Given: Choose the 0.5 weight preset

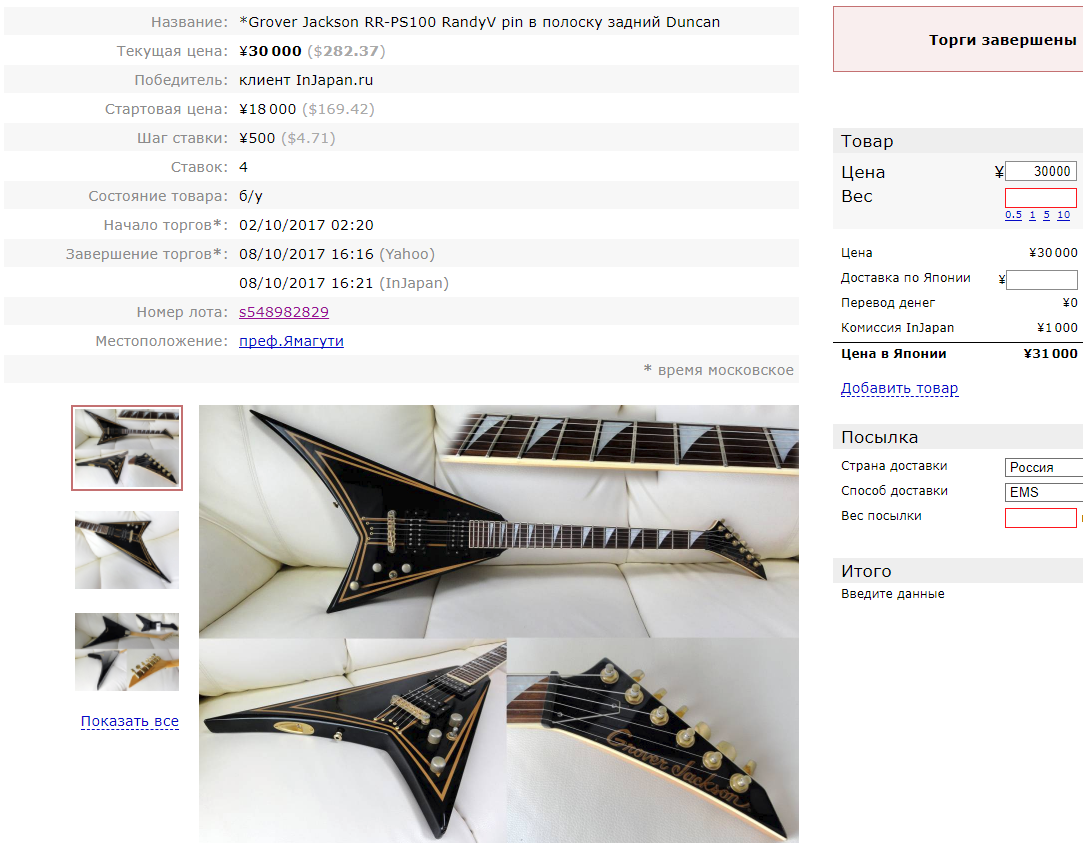Looking at the screenshot, I should (1013, 215).
